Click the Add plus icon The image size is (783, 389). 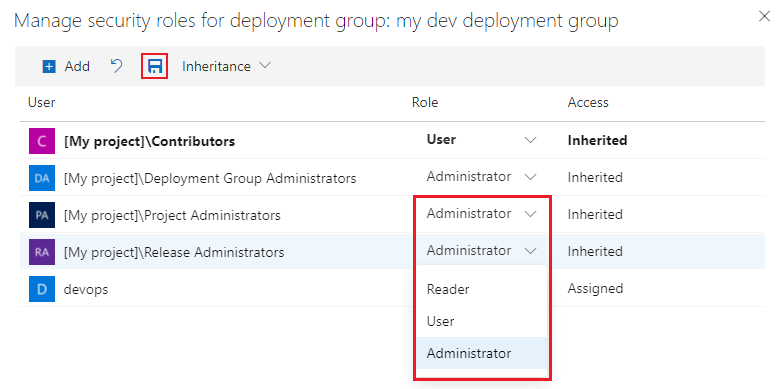(x=49, y=66)
